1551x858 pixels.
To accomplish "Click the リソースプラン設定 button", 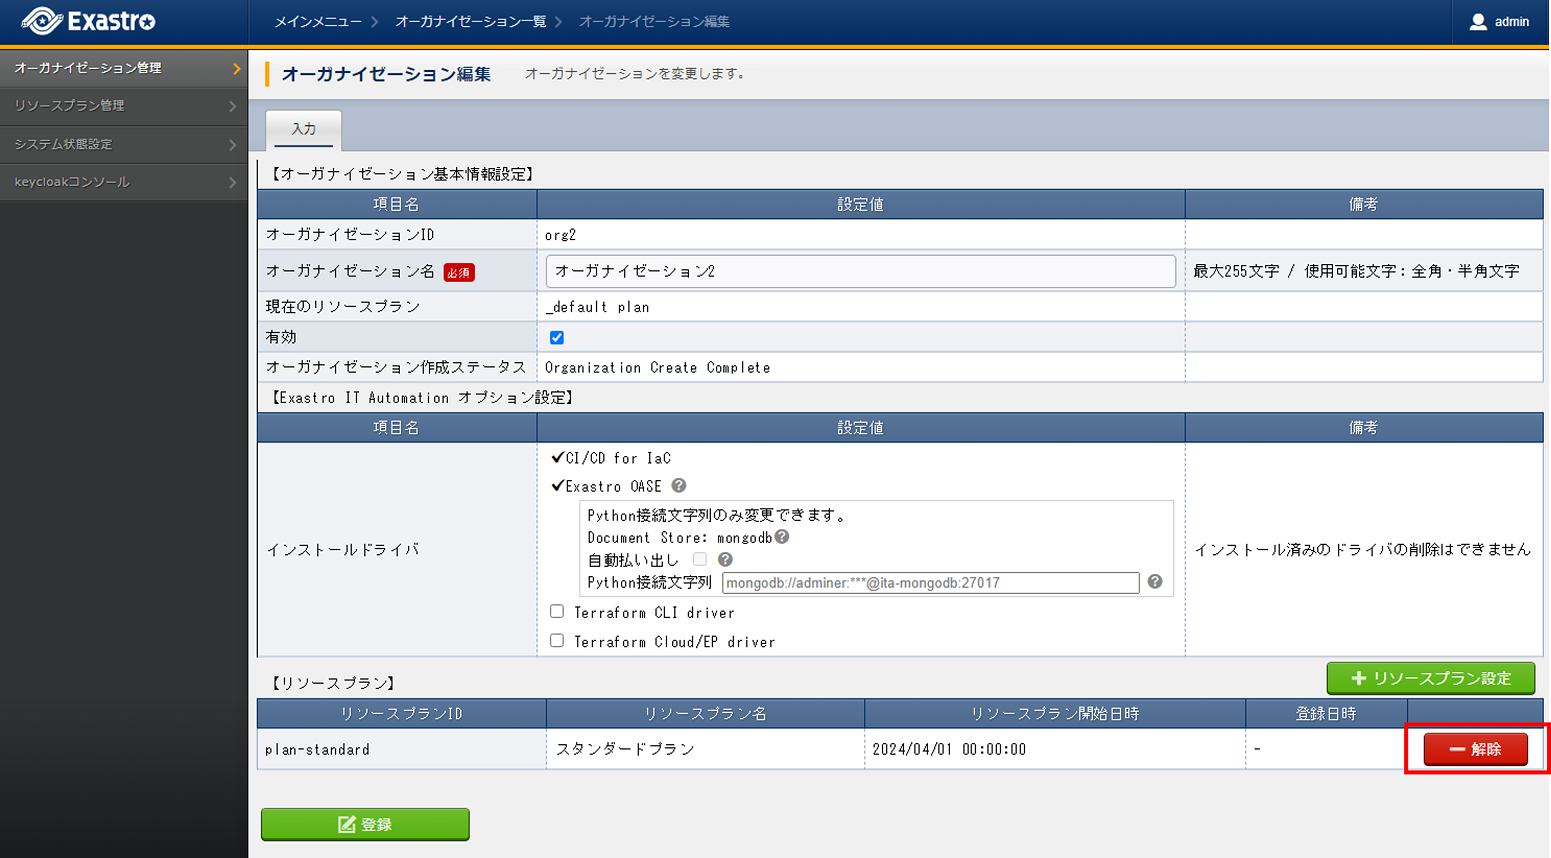I will pyautogui.click(x=1430, y=678).
